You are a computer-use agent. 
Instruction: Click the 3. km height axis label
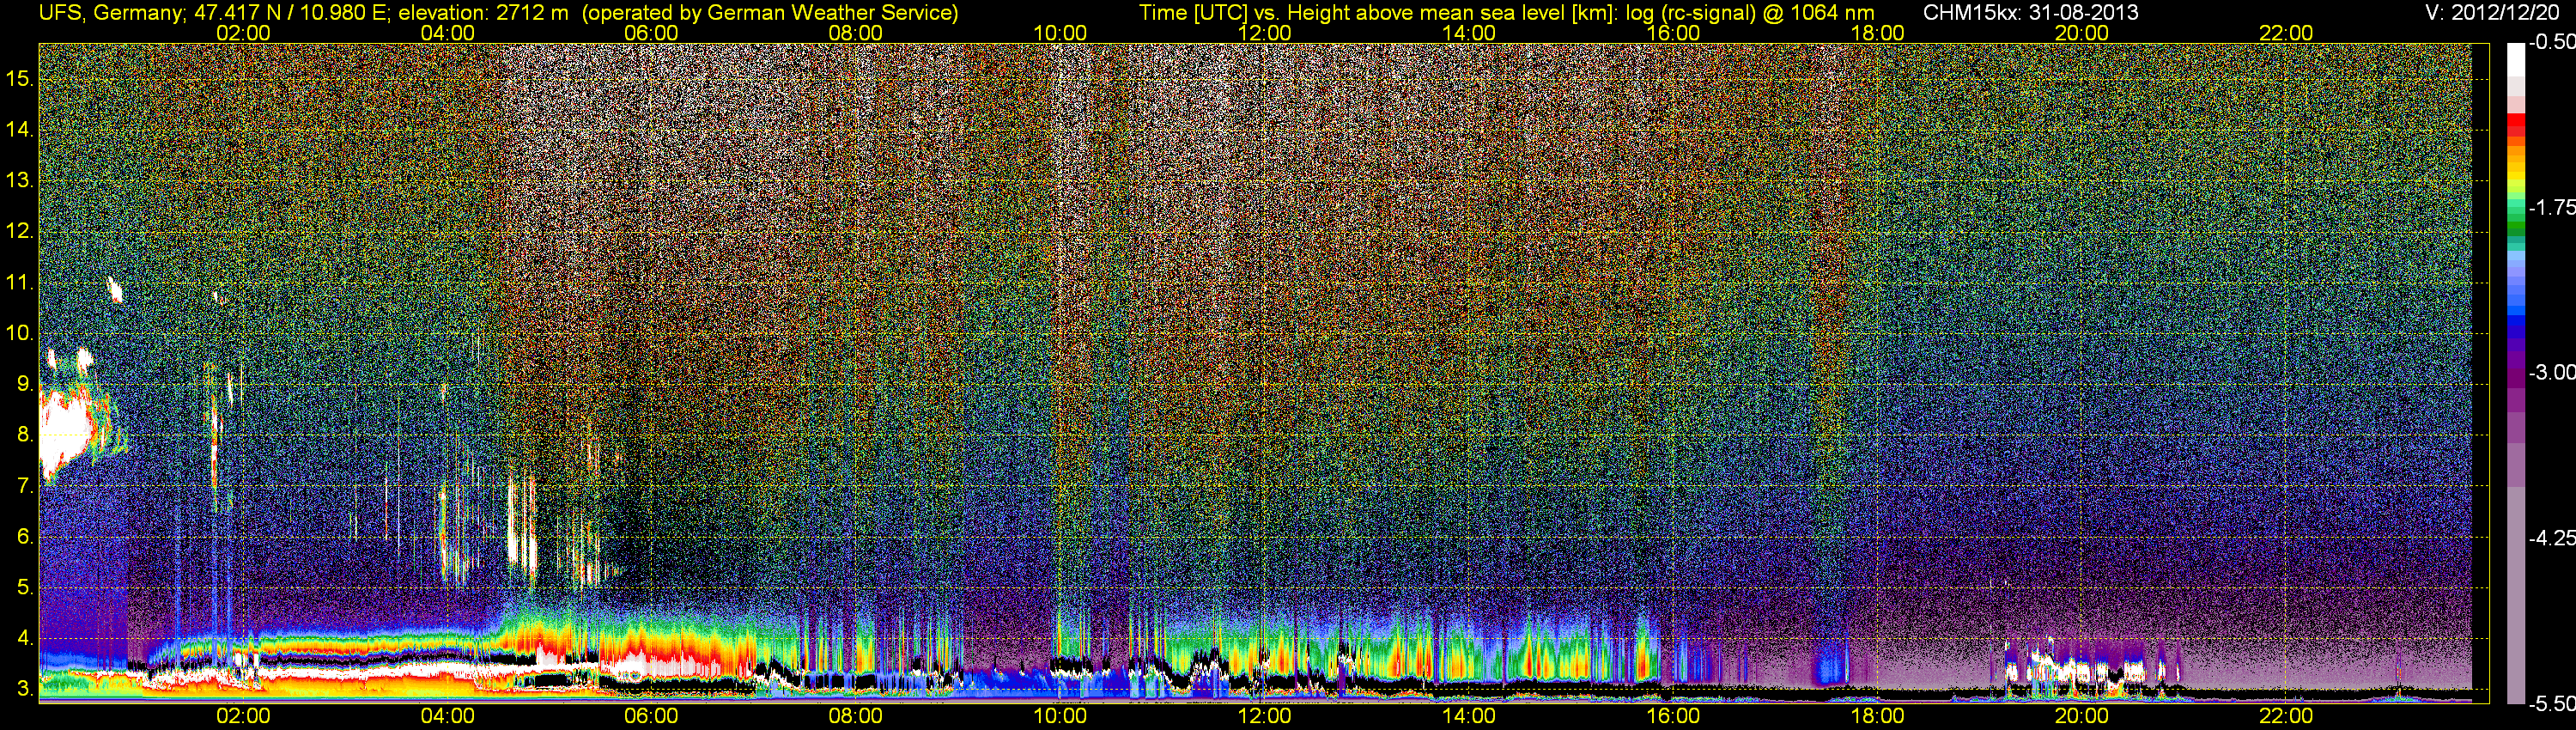coord(24,688)
